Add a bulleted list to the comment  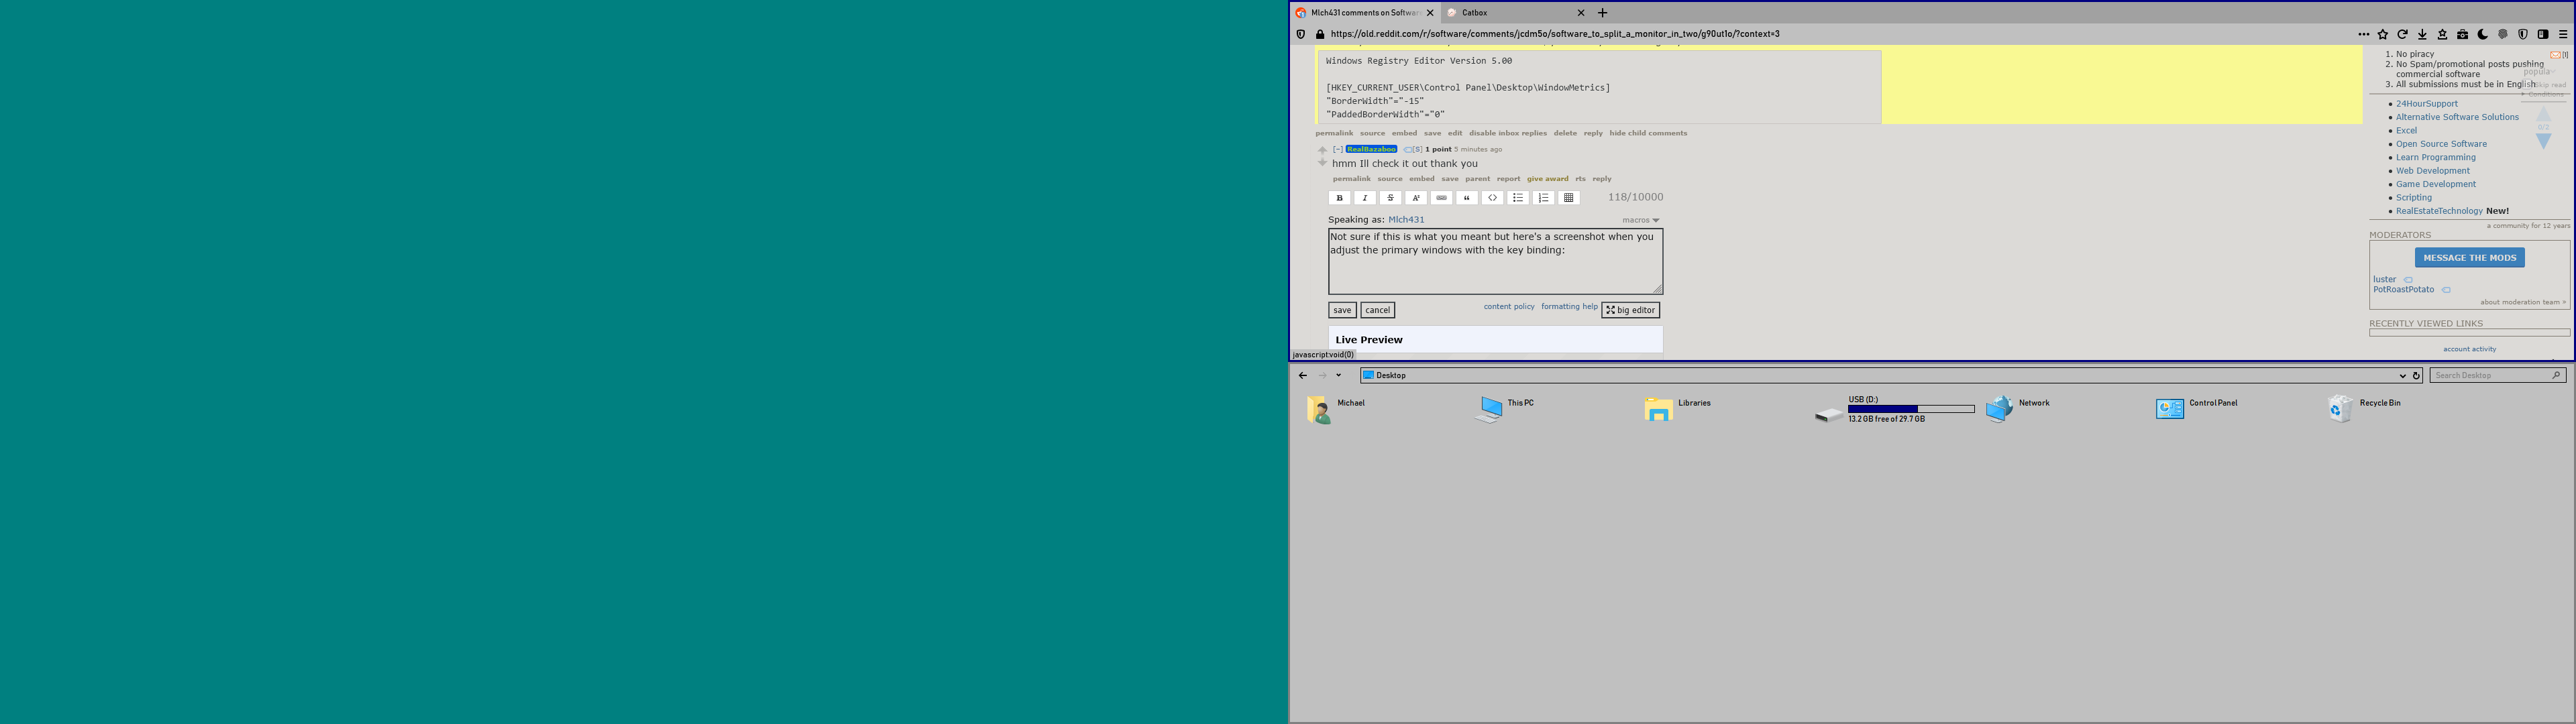pos(1518,198)
